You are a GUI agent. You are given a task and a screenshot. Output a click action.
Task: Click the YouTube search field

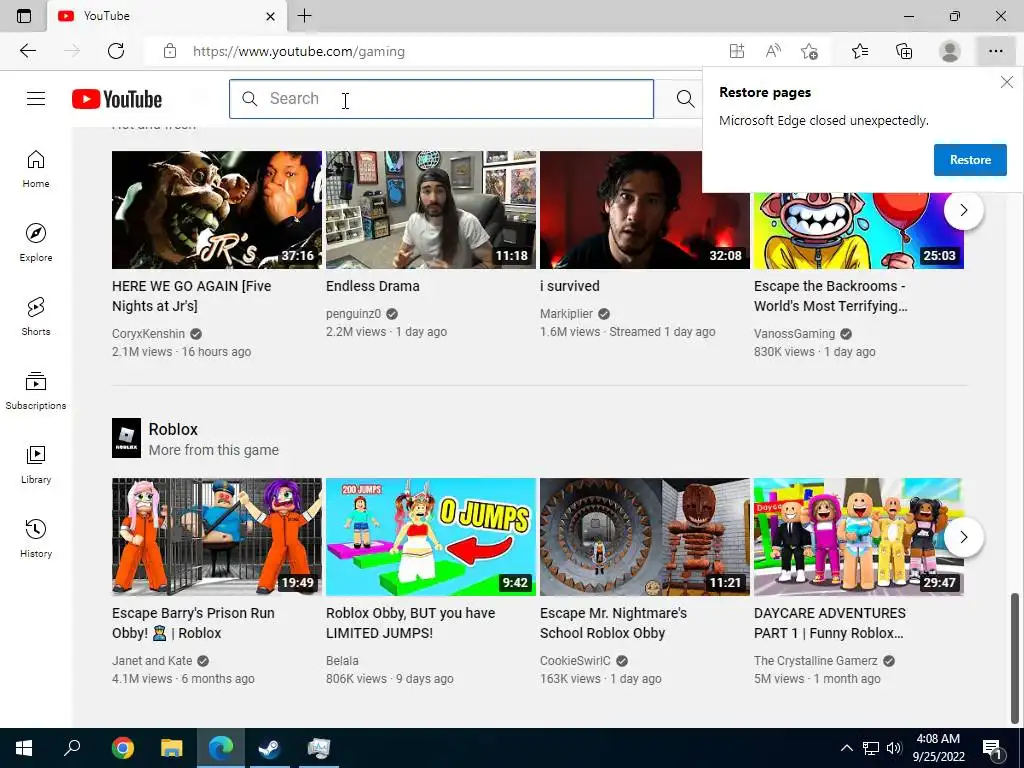coord(441,99)
